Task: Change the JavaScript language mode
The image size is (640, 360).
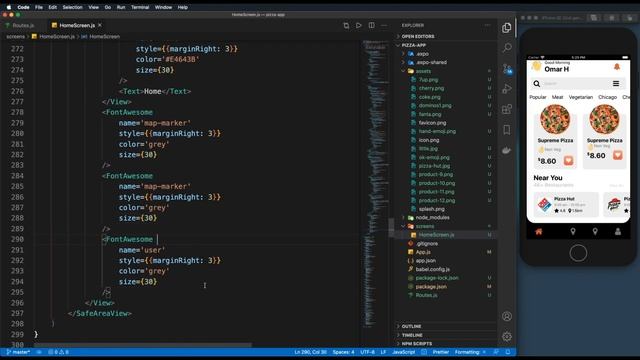Action: (x=403, y=352)
